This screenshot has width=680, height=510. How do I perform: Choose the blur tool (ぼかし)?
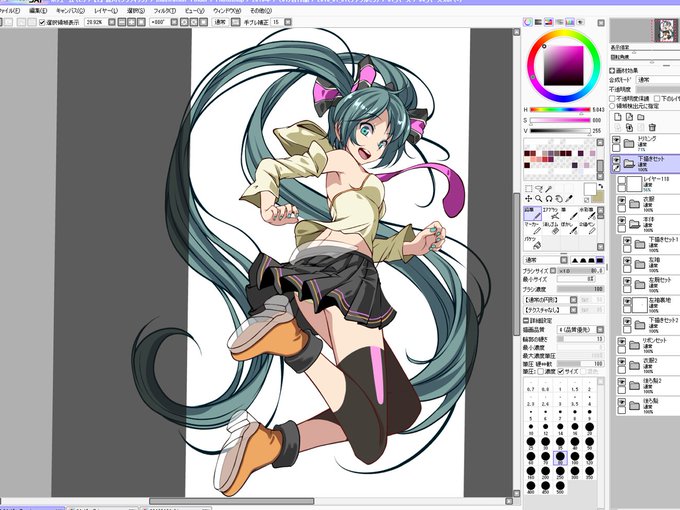pyautogui.click(x=569, y=228)
